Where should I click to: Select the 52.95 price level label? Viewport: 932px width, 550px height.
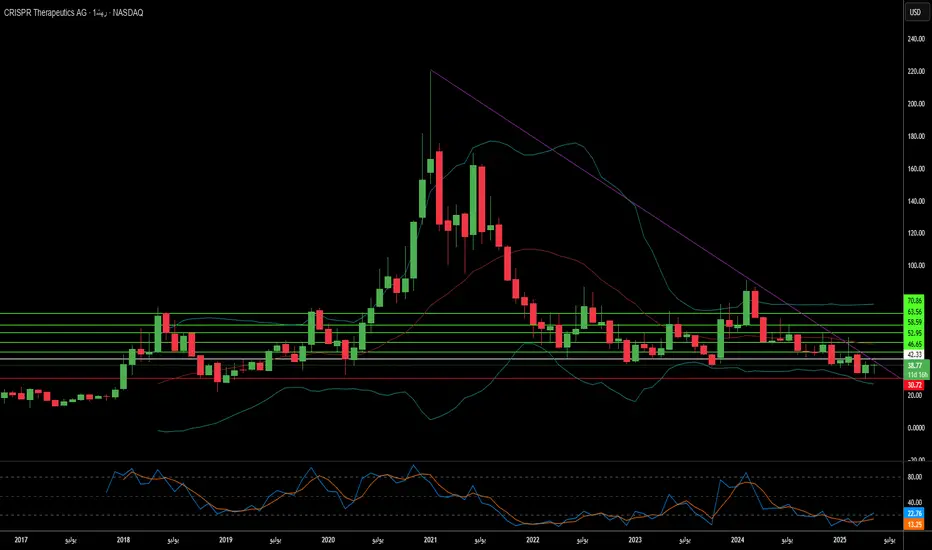pyautogui.click(x=914, y=333)
